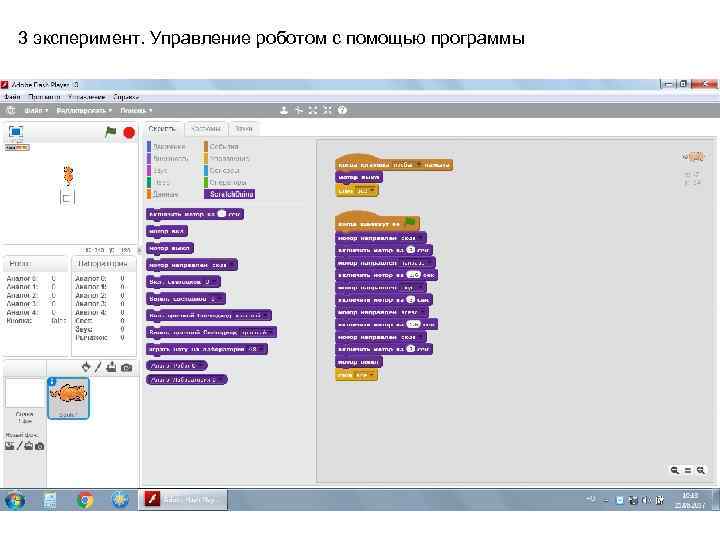This screenshot has width=720, height=540.
Task: Start the program with the green flag
Action: tap(111, 132)
